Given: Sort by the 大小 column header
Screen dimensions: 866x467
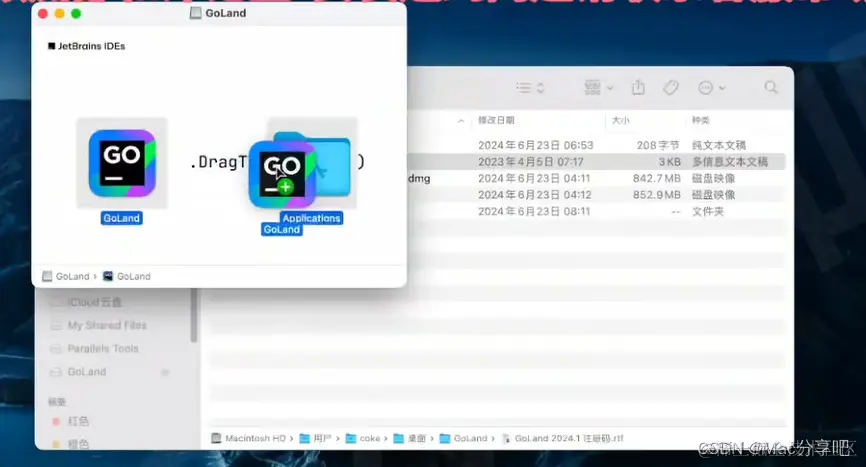Looking at the screenshot, I should click(620, 120).
